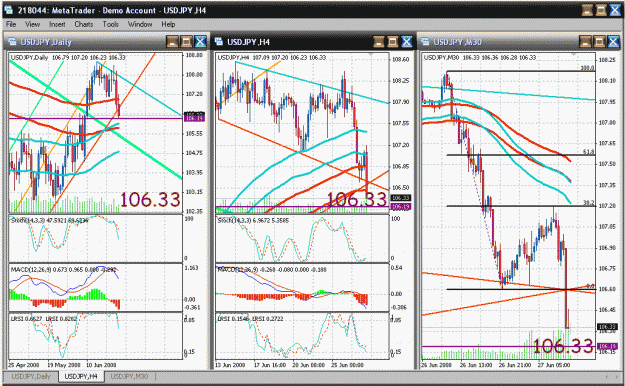Click the 25 Apr 2008 date on Daily time axis

24,365
